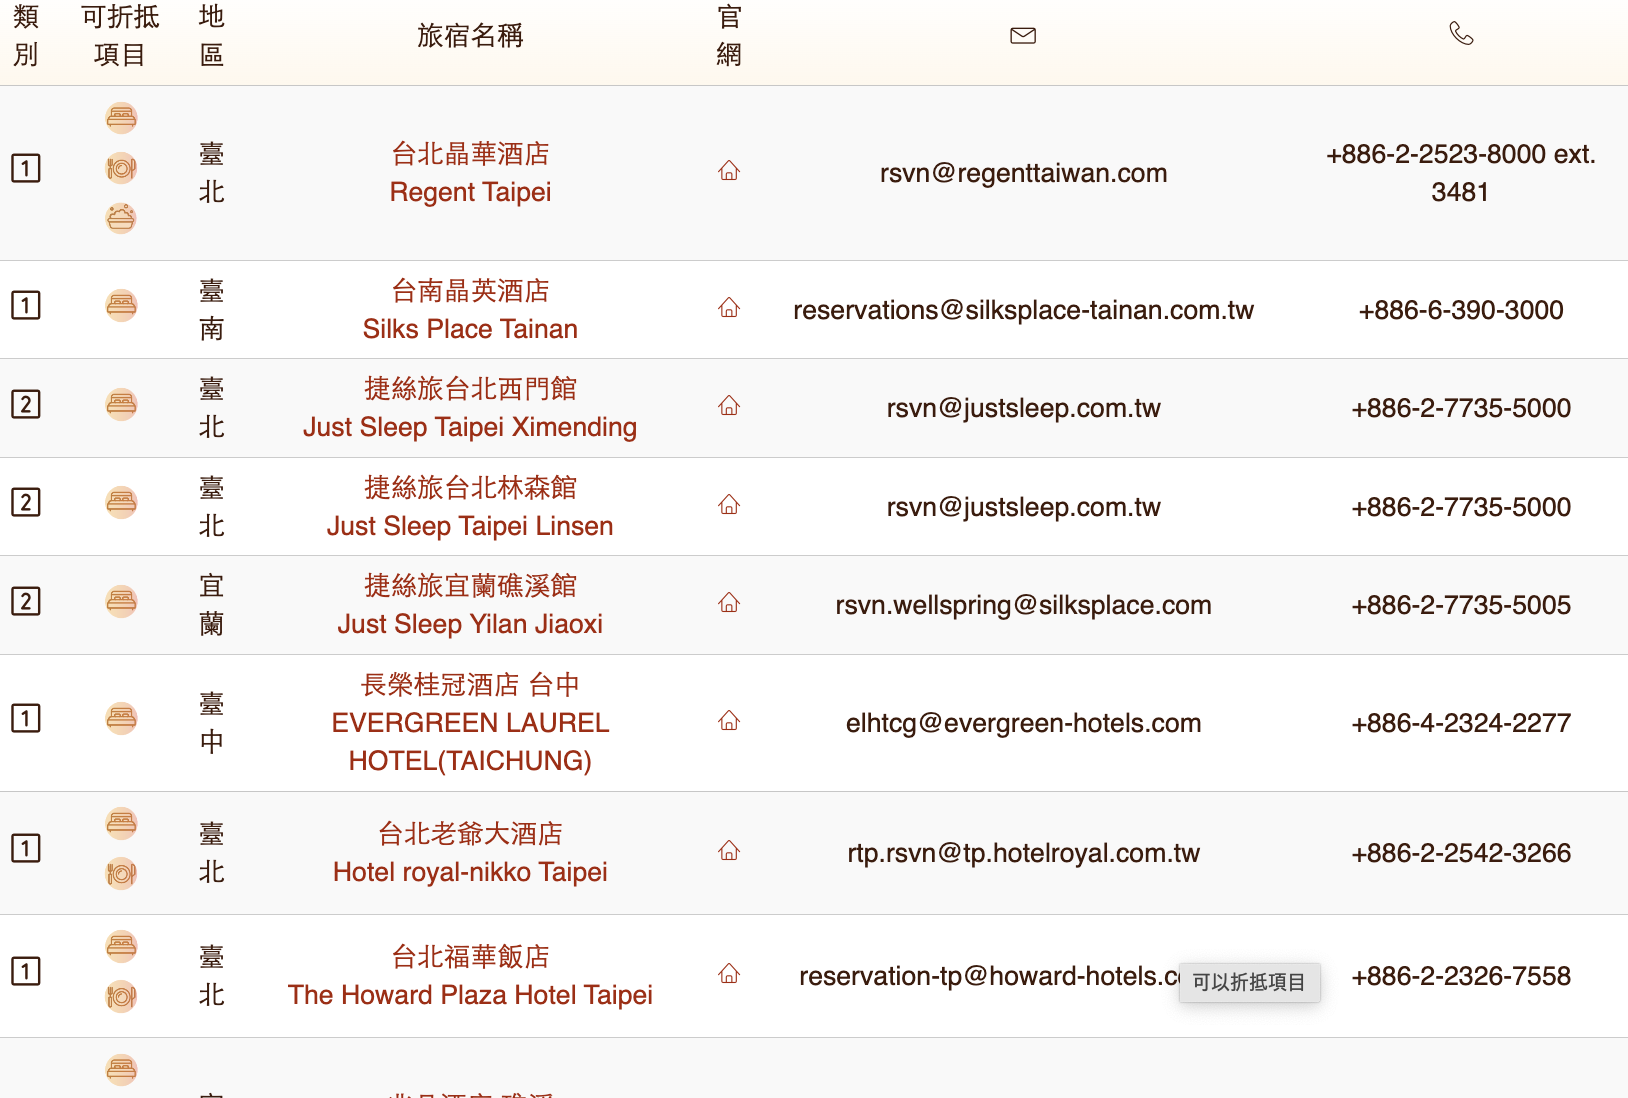Click the steaming dish icon in Regent Taipei row
Image resolution: width=1628 pixels, height=1098 pixels.
point(121,218)
